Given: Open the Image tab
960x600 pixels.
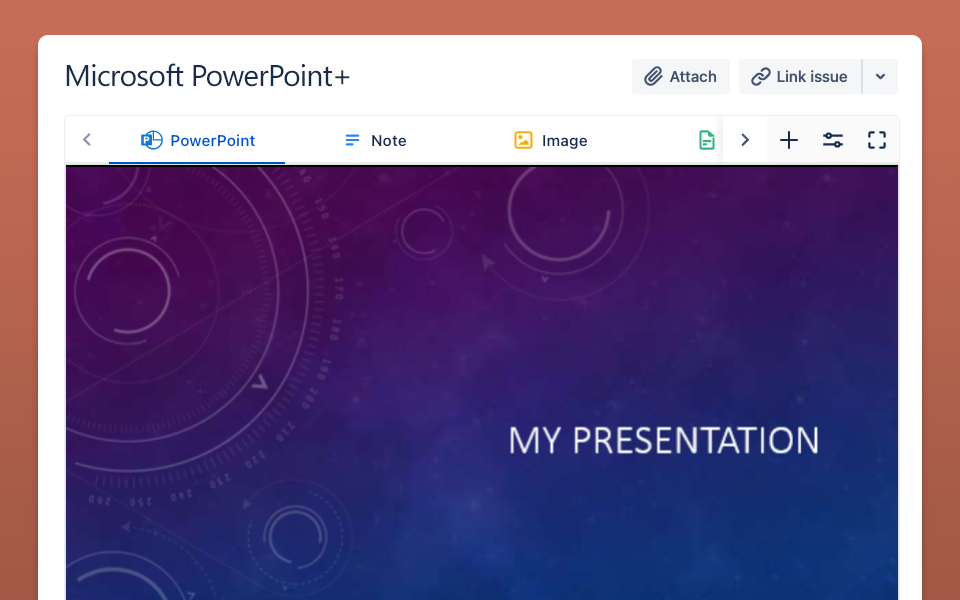Looking at the screenshot, I should pos(550,140).
